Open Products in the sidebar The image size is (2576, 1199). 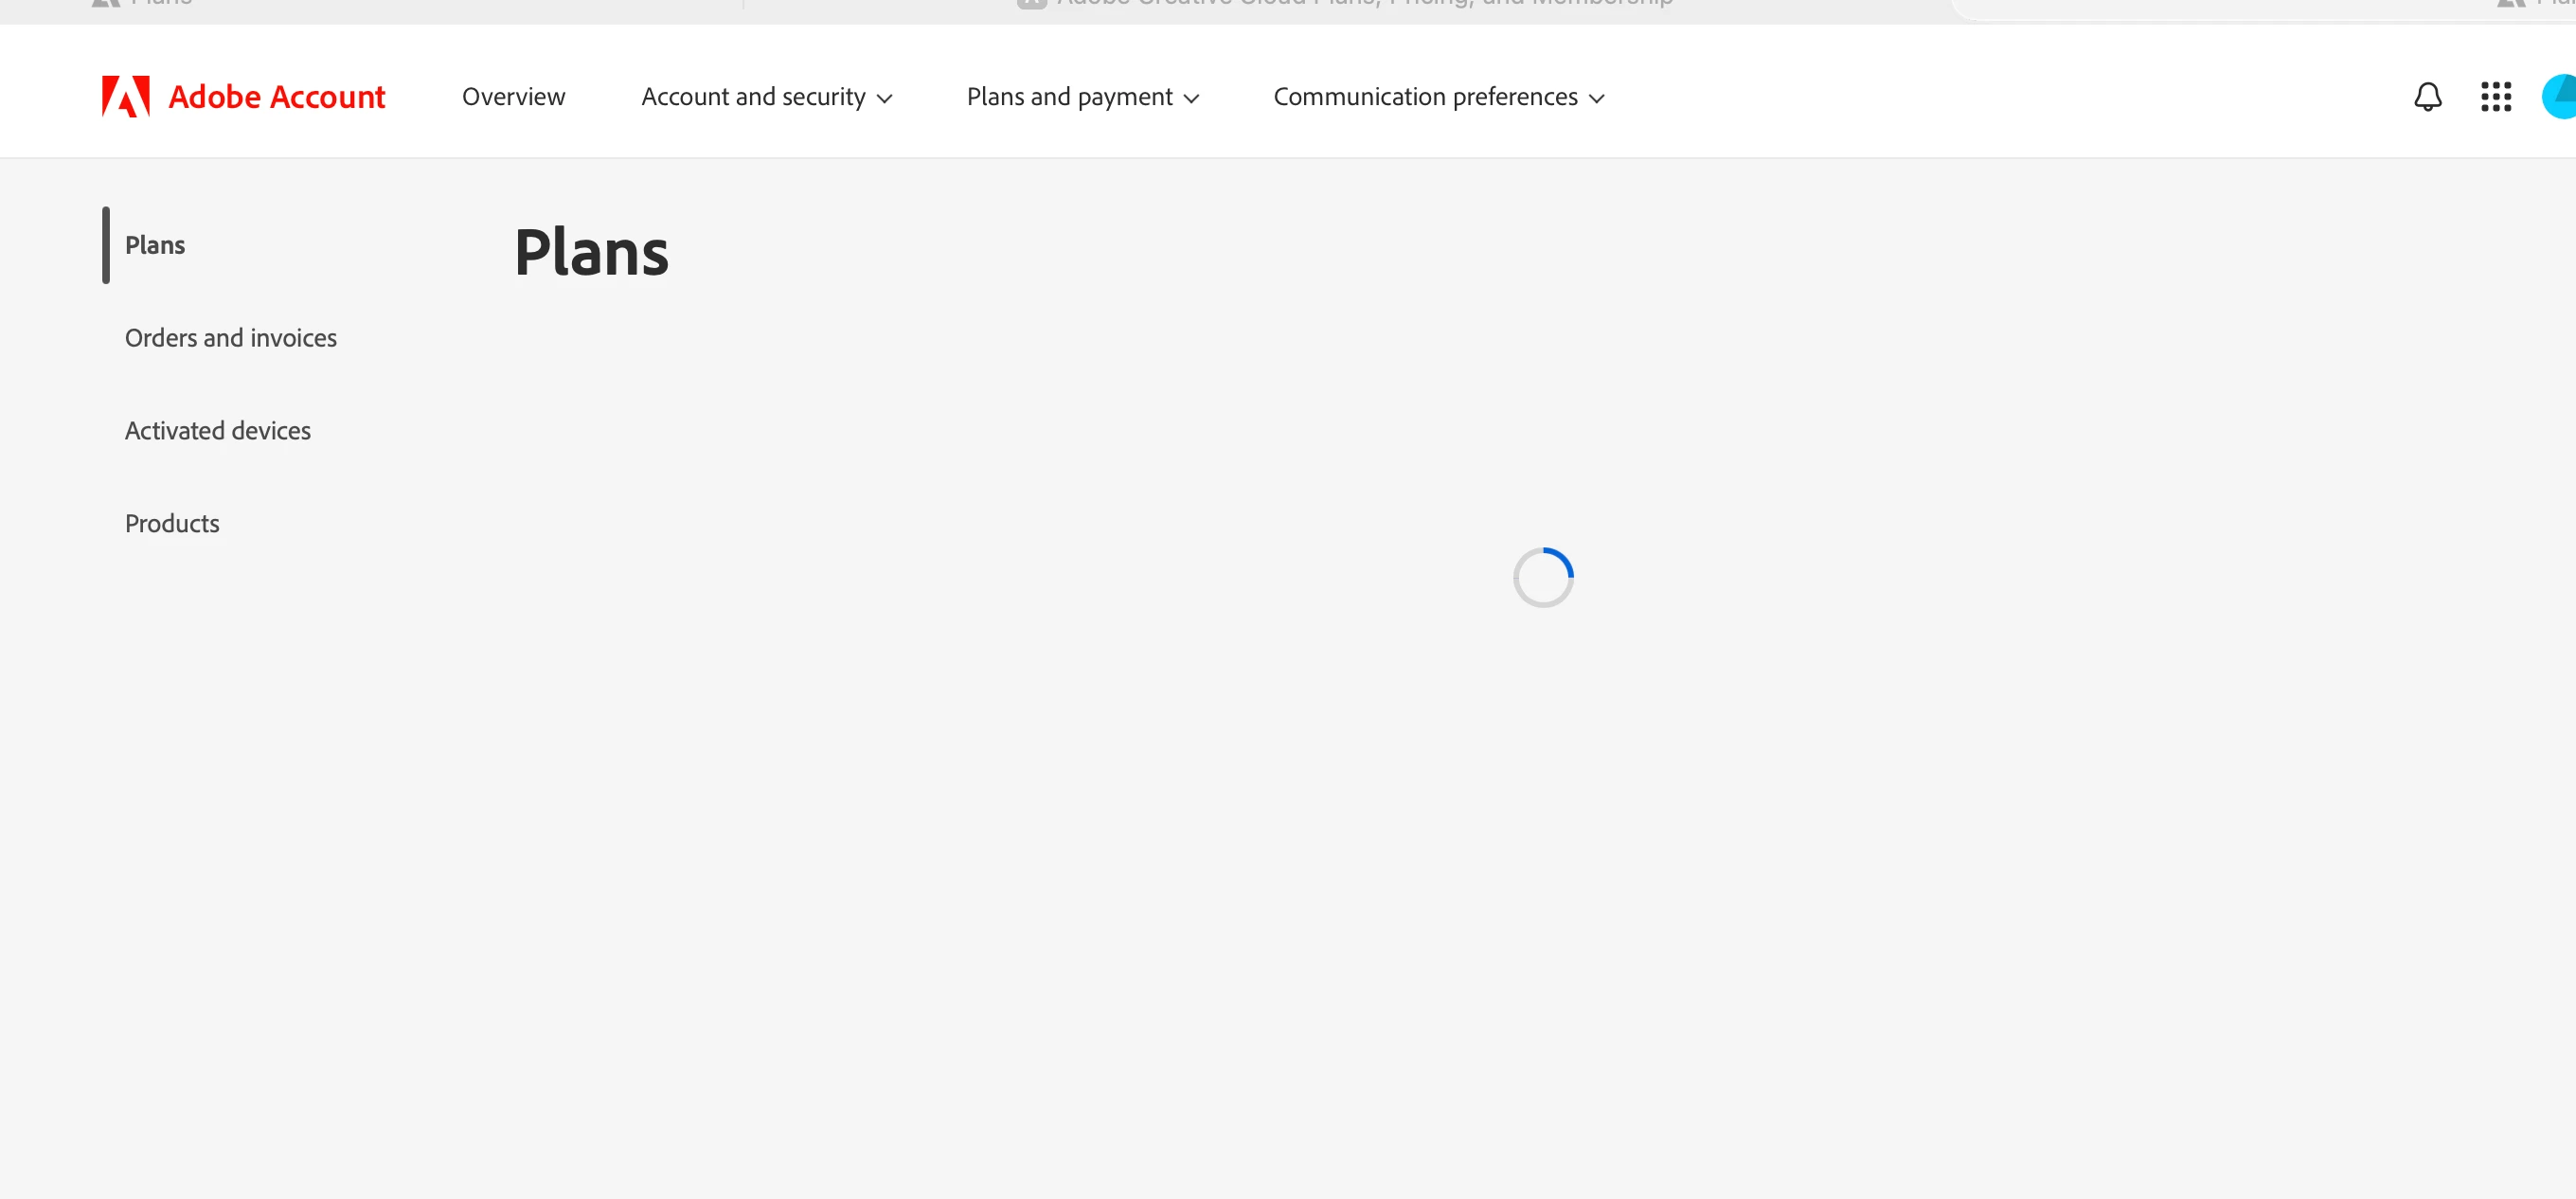point(172,523)
